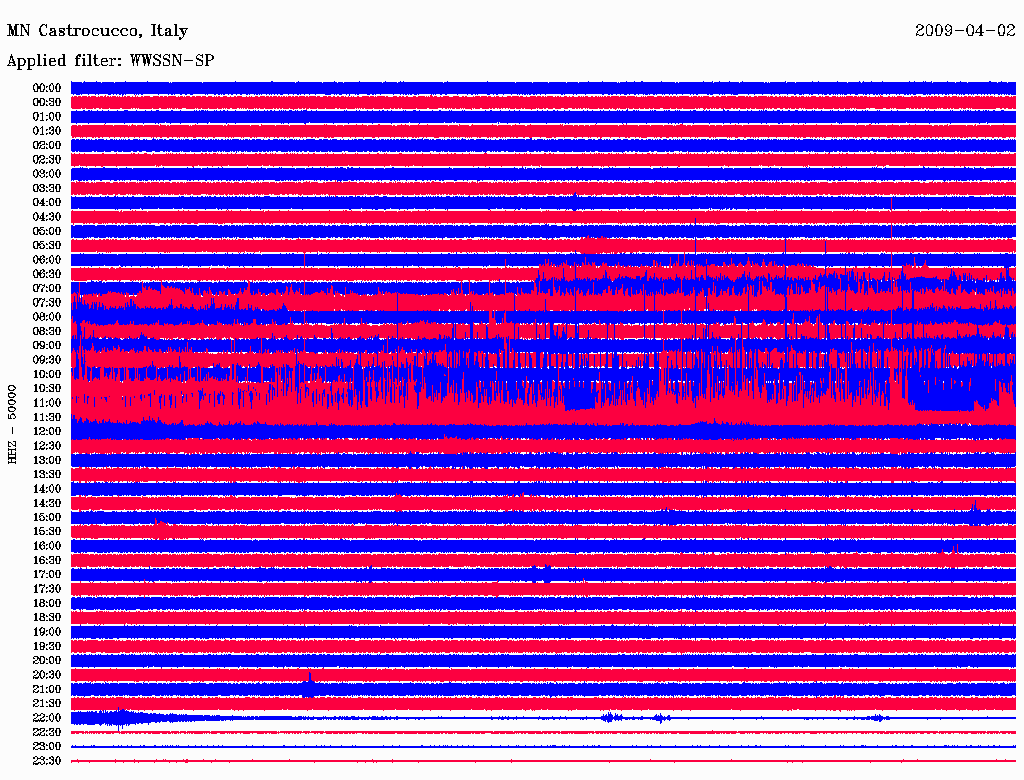Click the 18:00 time label
Screen dimensions: 1024x780
tap(47, 603)
